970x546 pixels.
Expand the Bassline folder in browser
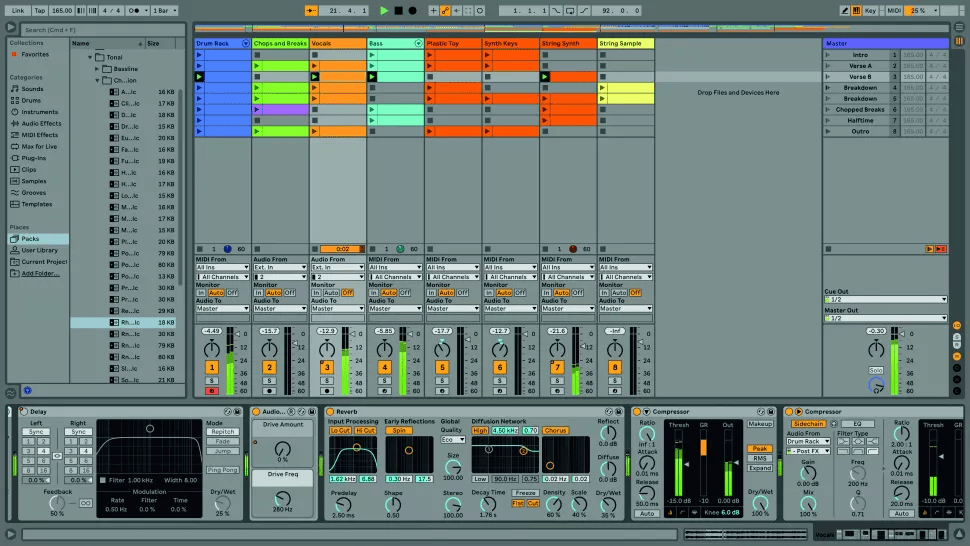(98, 68)
